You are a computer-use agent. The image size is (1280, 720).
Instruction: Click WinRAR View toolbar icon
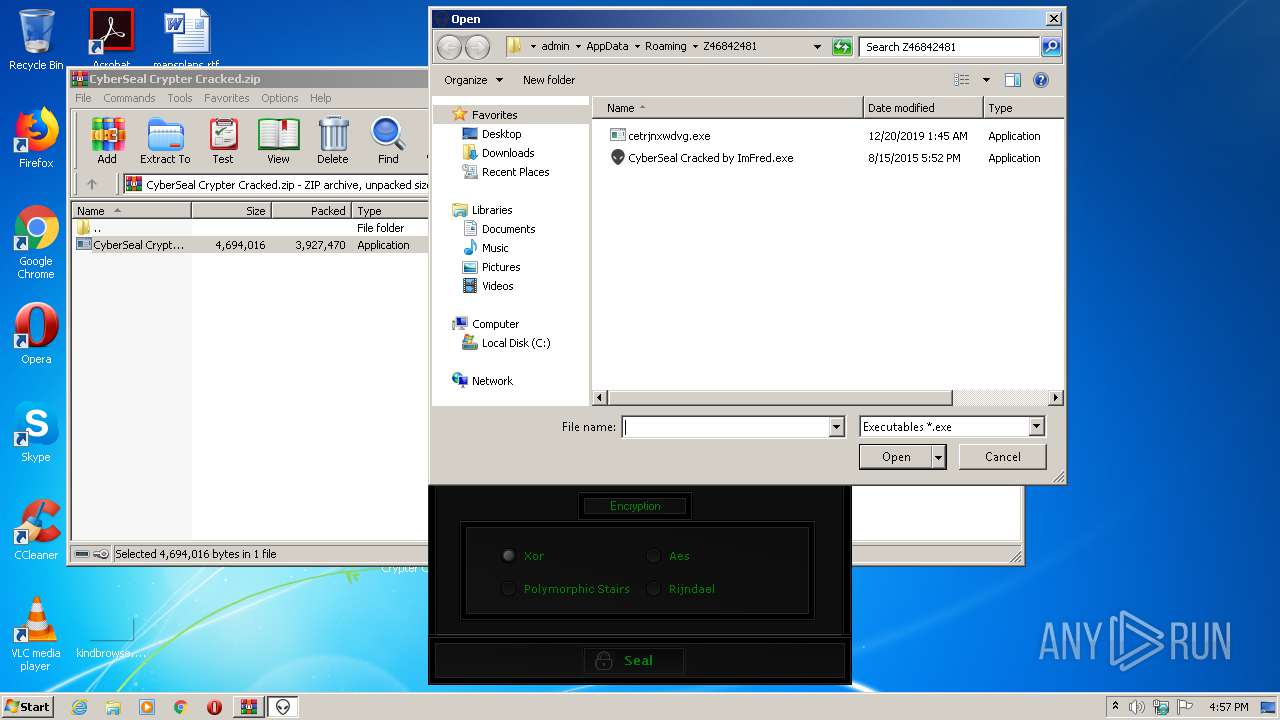[x=278, y=141]
